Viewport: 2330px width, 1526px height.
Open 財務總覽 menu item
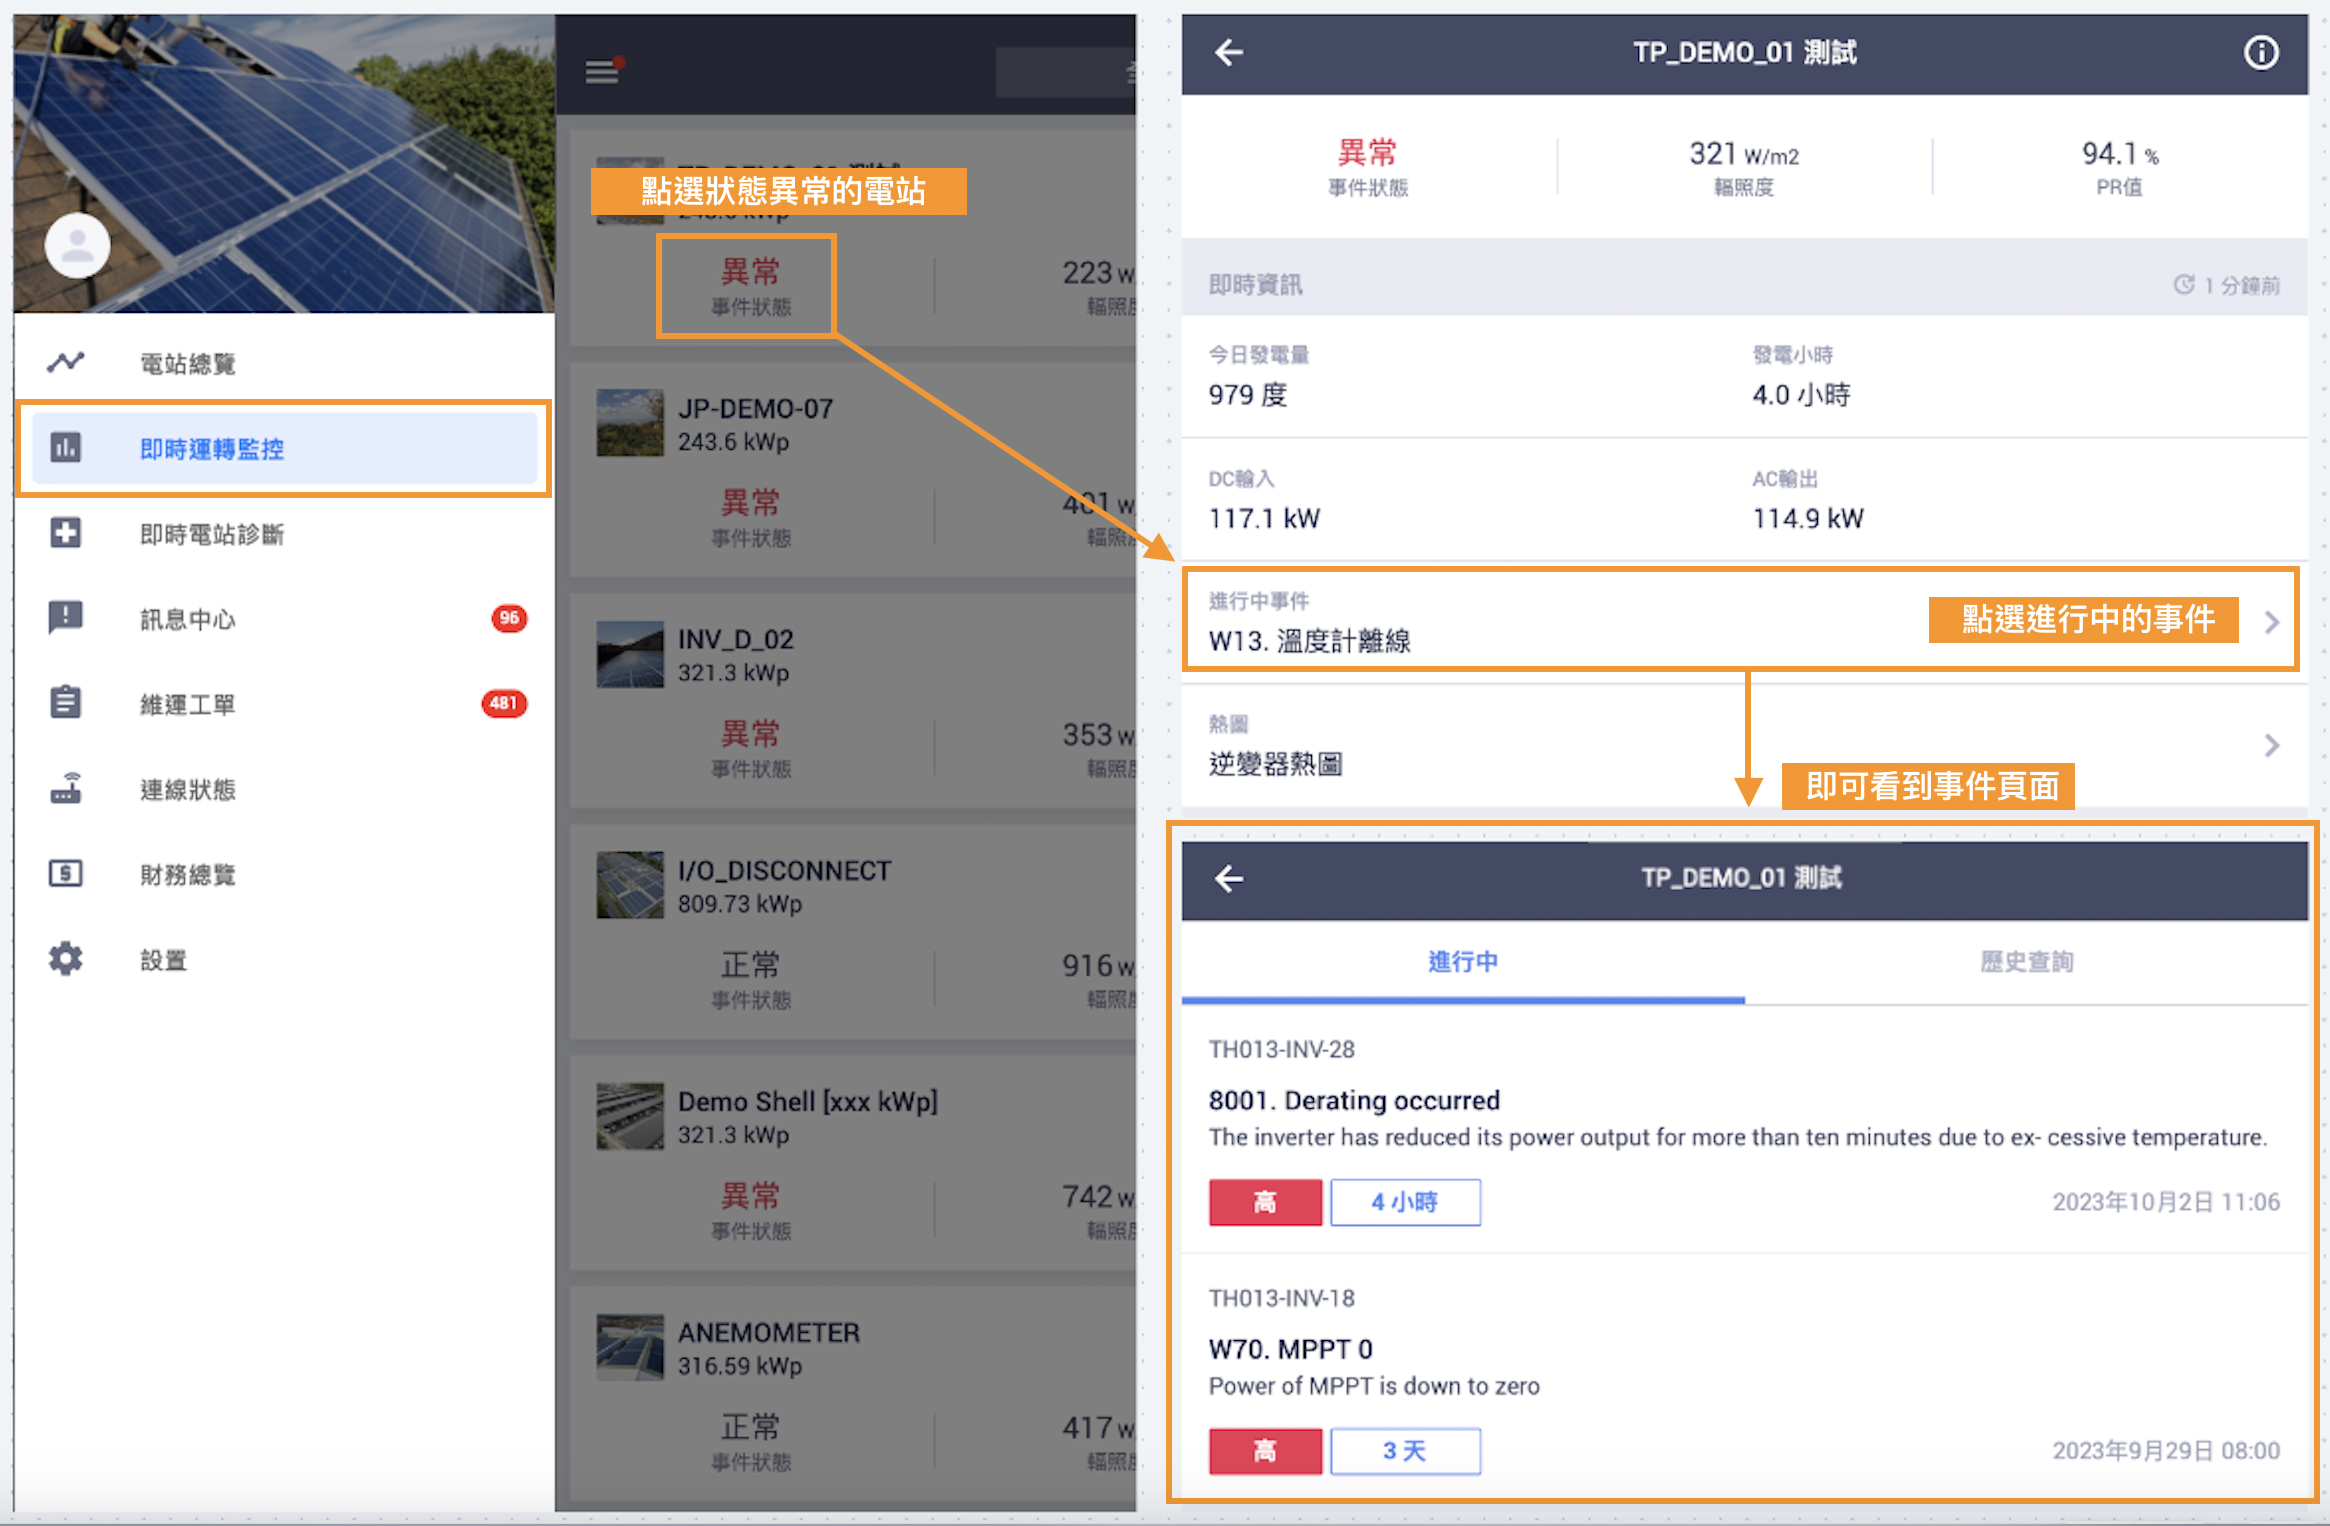click(284, 875)
